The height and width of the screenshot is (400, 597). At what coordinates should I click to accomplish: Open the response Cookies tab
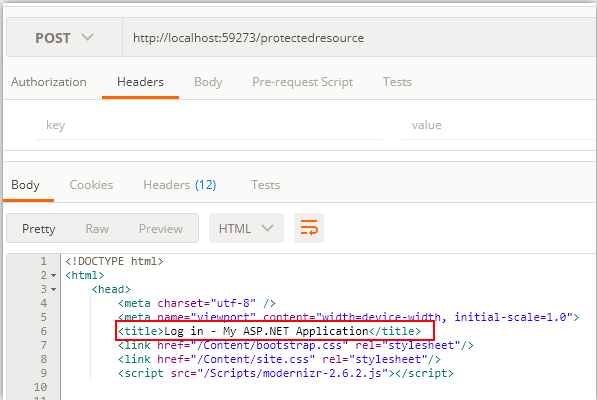(91, 185)
